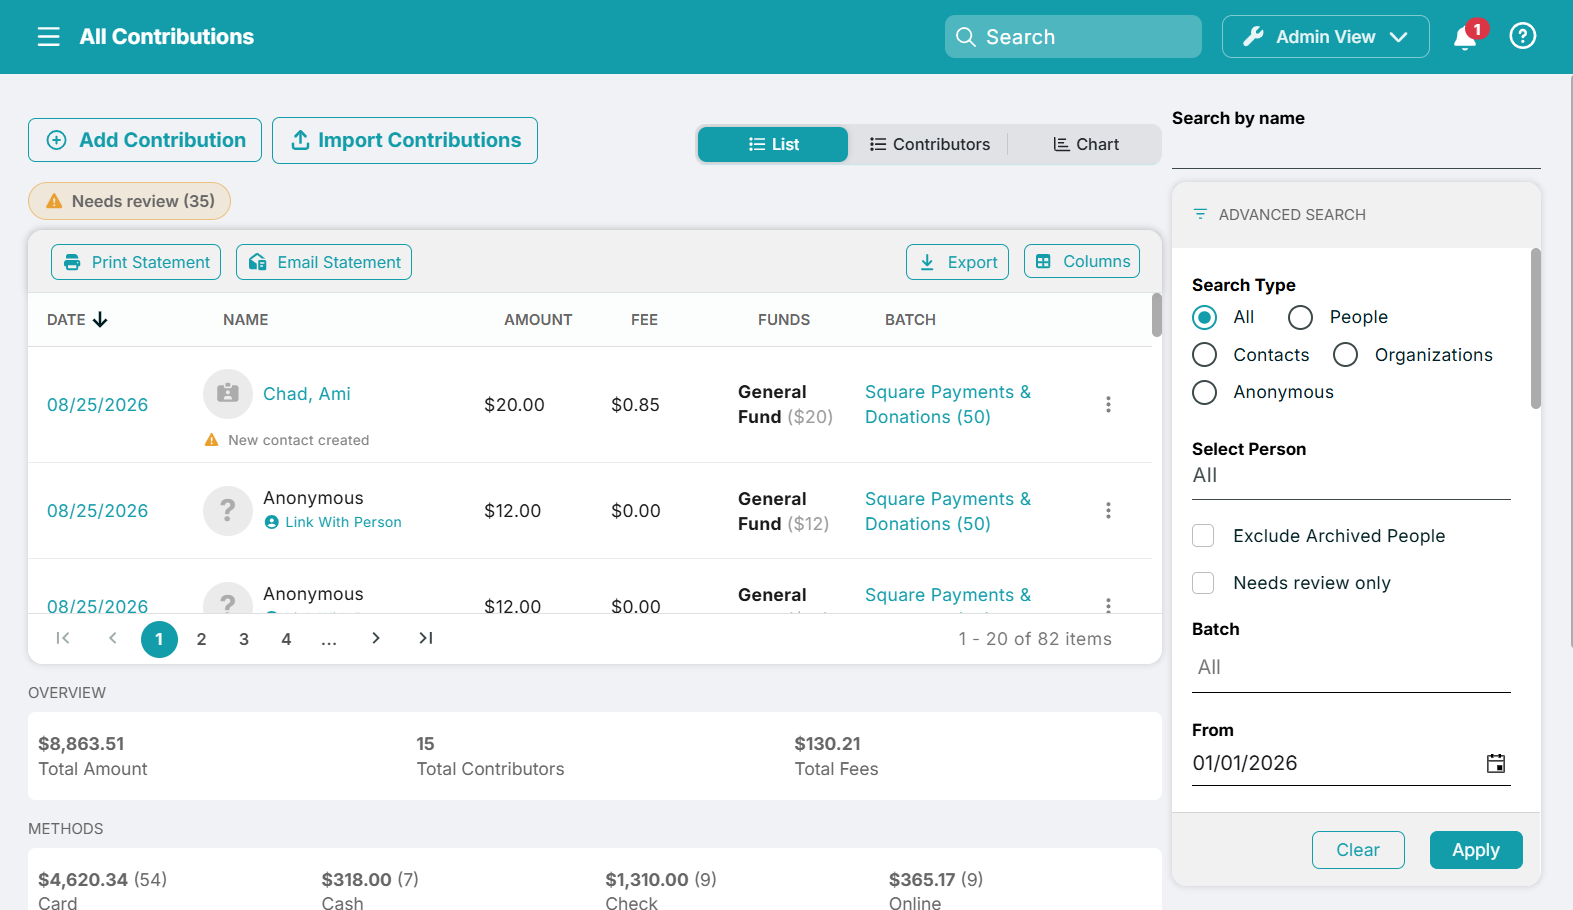Check Exclude Archived People

click(1203, 536)
